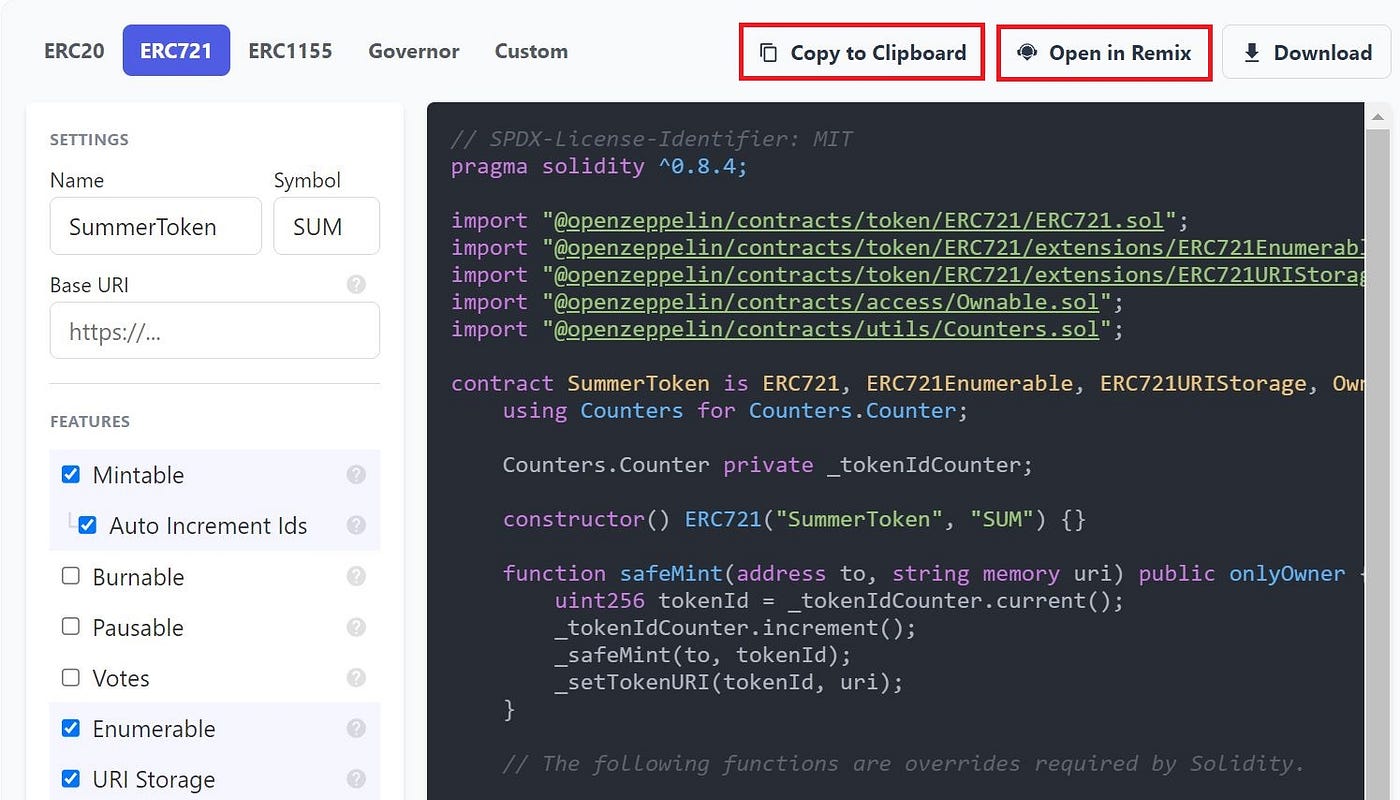Click the '_tokenIdCounter.increment();' line
The image size is (1400, 800).
[735, 628]
